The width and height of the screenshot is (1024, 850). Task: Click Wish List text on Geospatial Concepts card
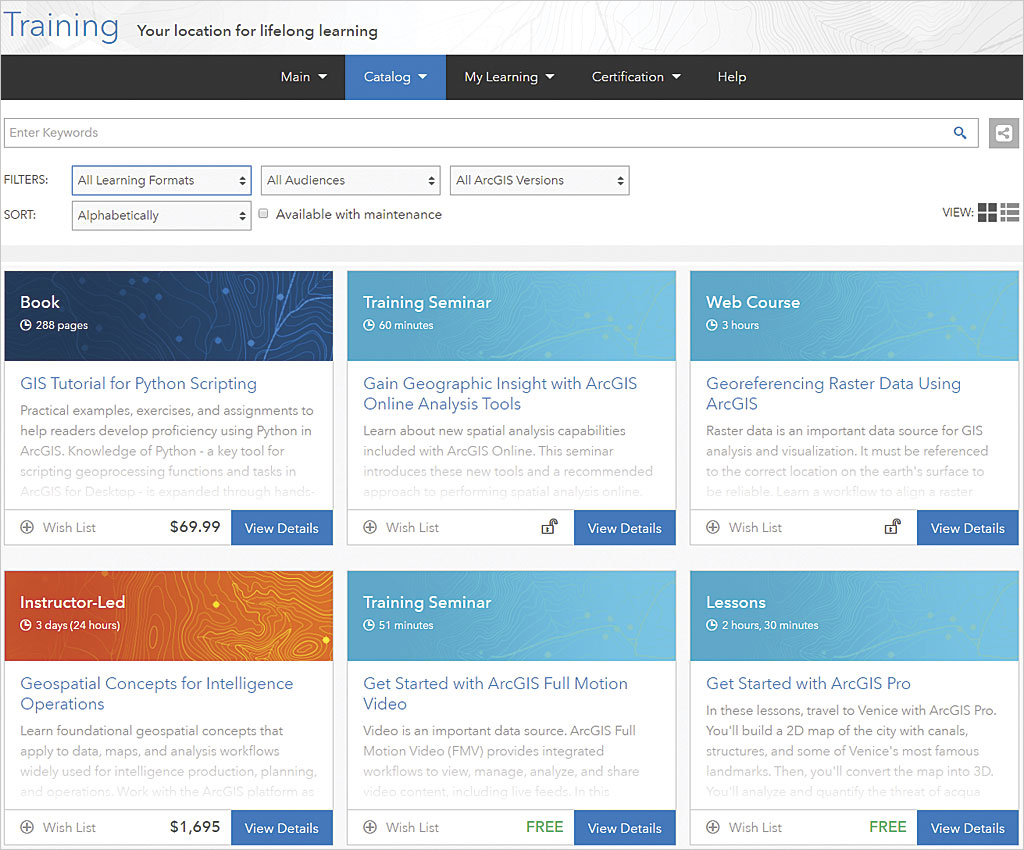click(69, 827)
